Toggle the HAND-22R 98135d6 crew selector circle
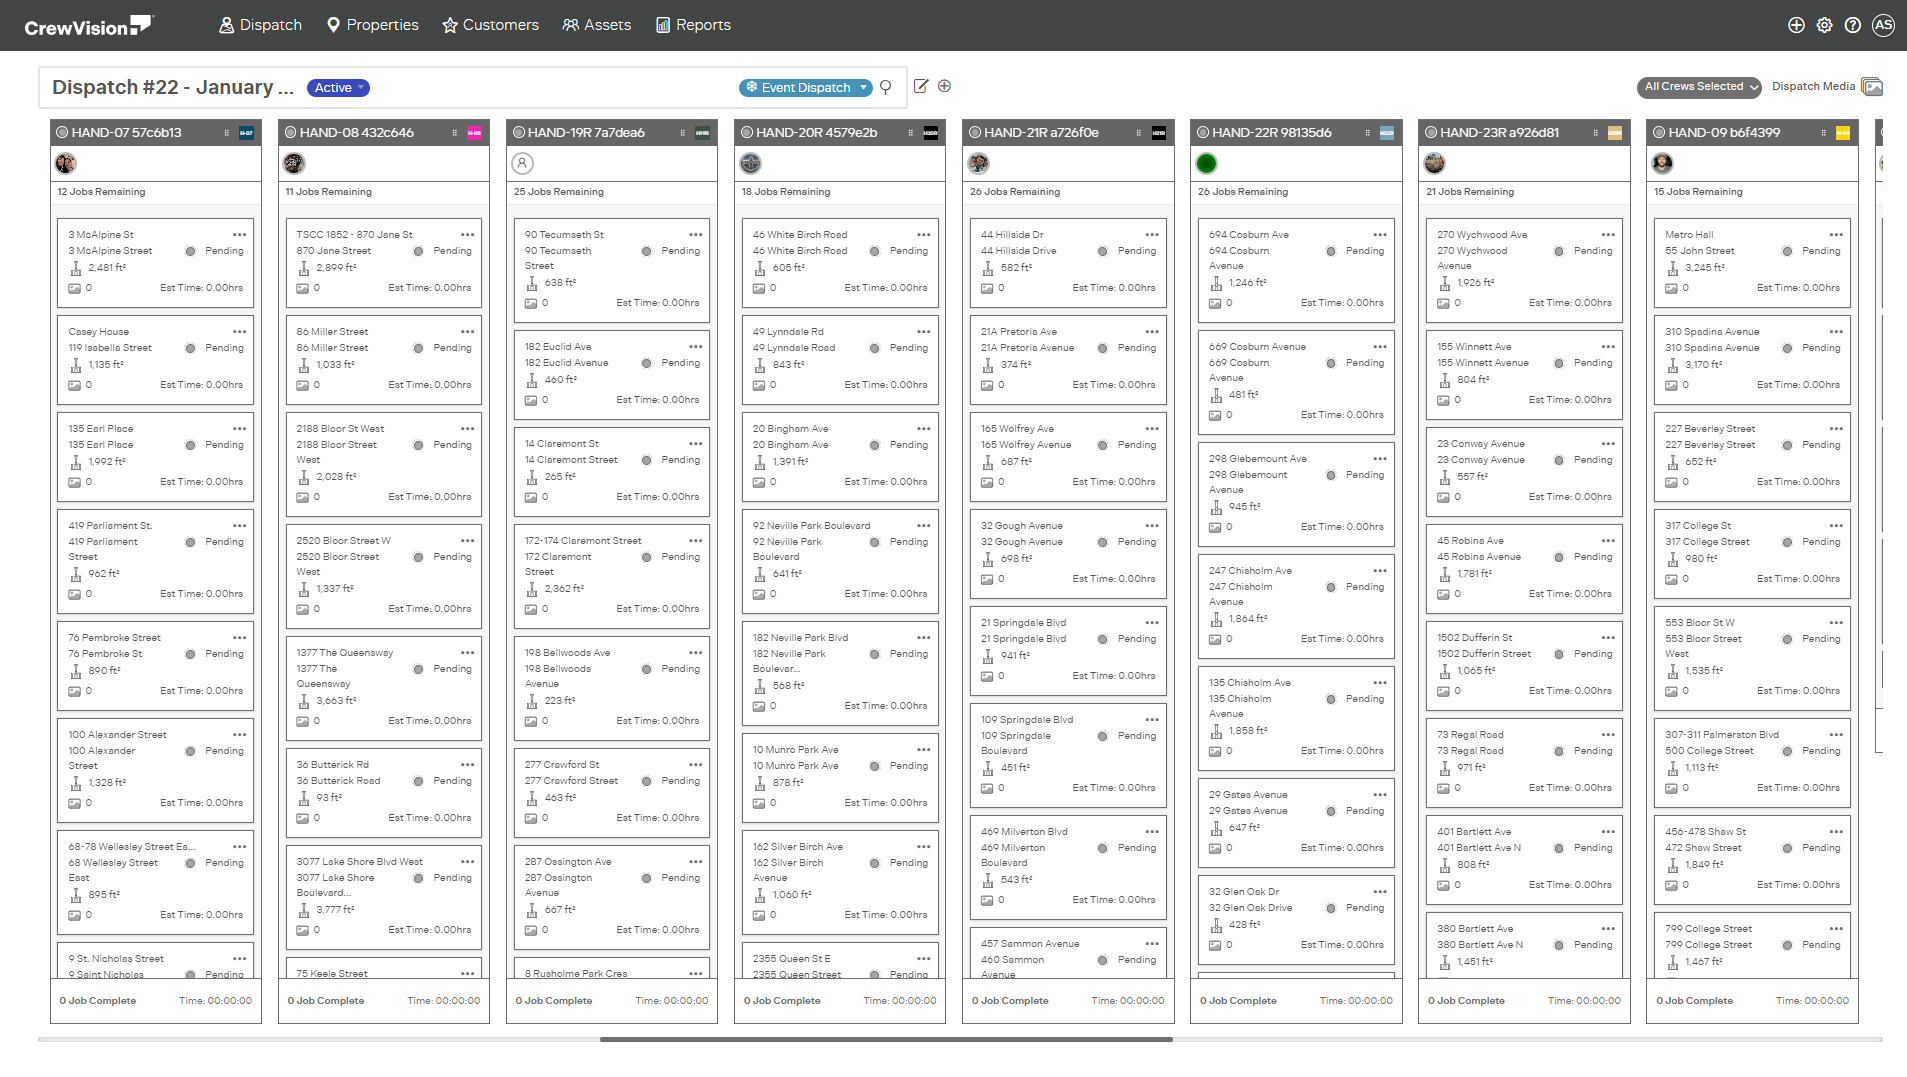This screenshot has width=1907, height=1077. click(1202, 132)
